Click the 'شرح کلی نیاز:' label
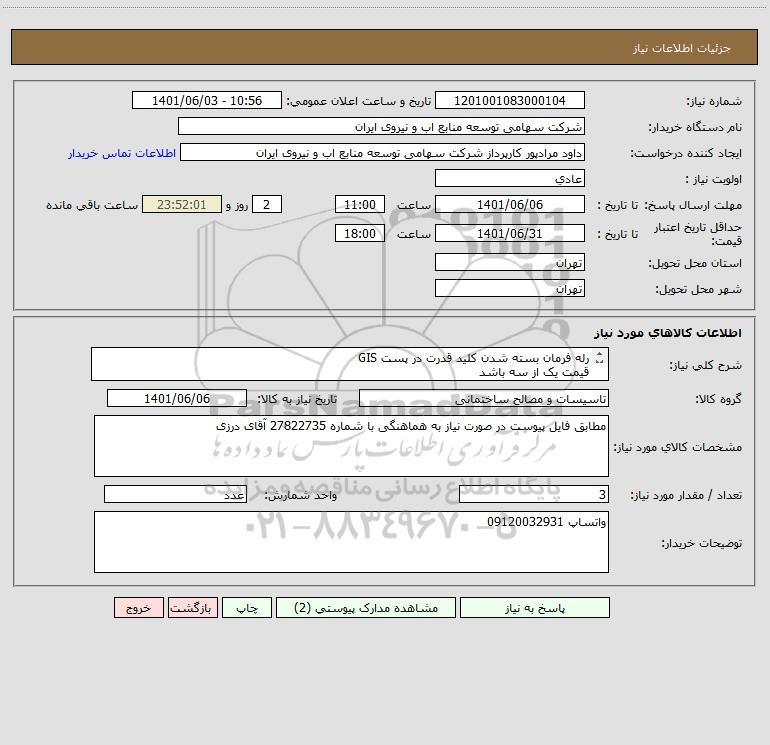 click(x=706, y=365)
